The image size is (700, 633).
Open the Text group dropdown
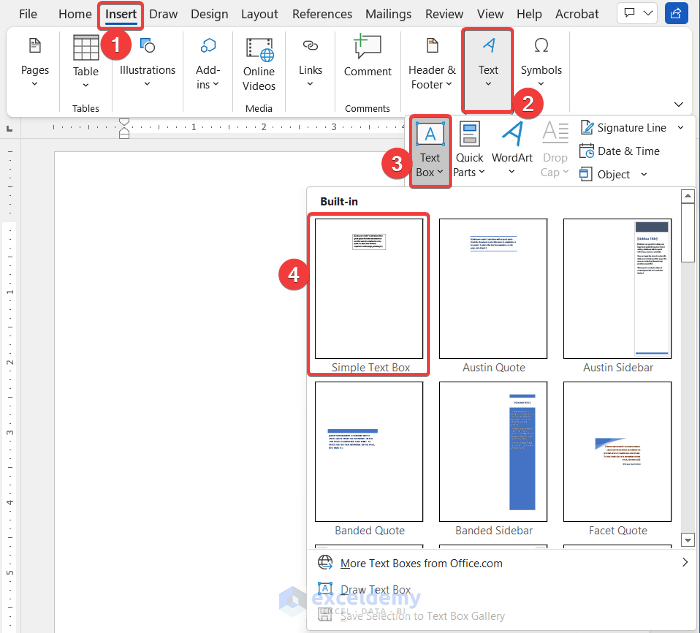(488, 69)
